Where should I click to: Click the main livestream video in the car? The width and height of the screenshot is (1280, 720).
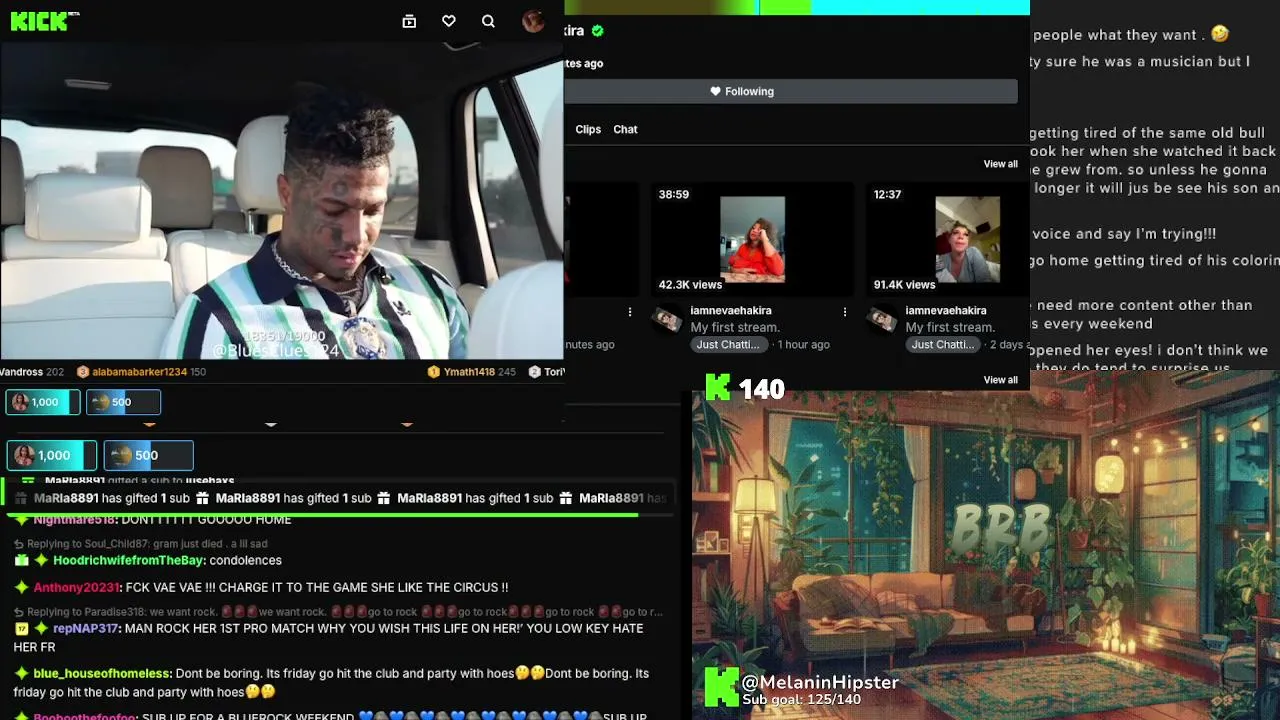(x=282, y=201)
